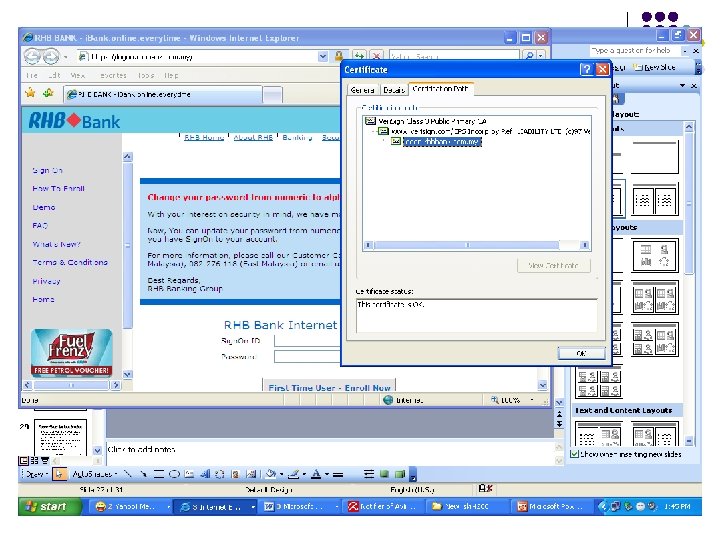Click First Time User - Enroll Now link
Image resolution: width=720 pixels, height=540 pixels.
329,388
